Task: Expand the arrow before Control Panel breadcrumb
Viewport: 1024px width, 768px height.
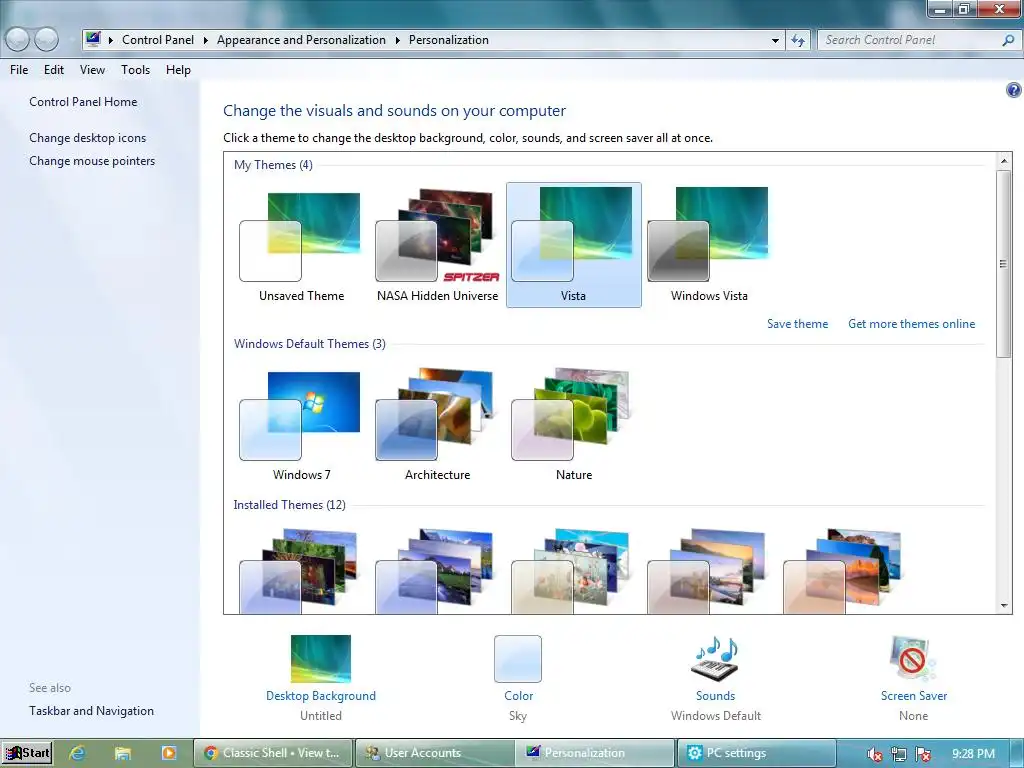Action: tap(110, 40)
